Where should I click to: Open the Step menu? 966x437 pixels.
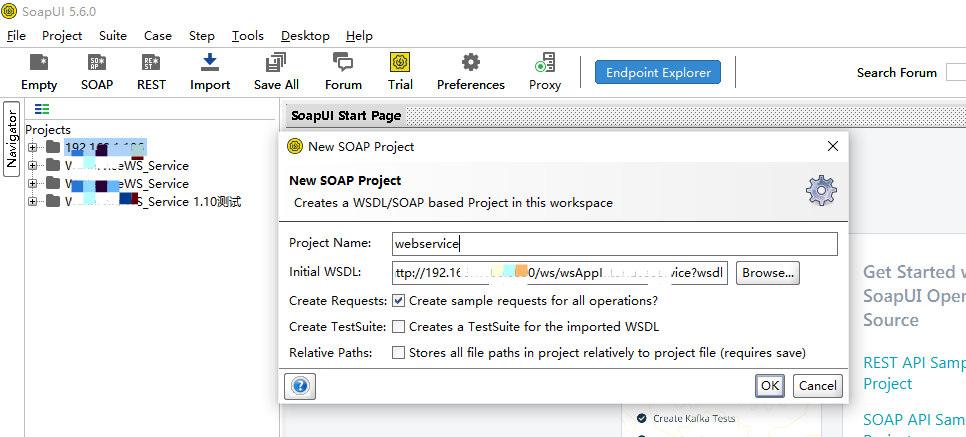click(x=201, y=36)
